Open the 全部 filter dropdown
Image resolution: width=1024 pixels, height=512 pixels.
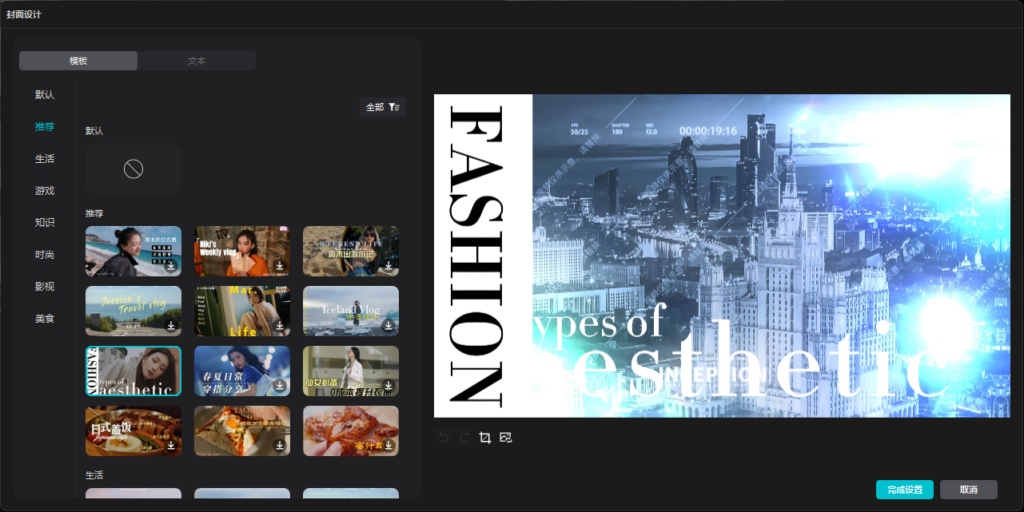click(383, 107)
